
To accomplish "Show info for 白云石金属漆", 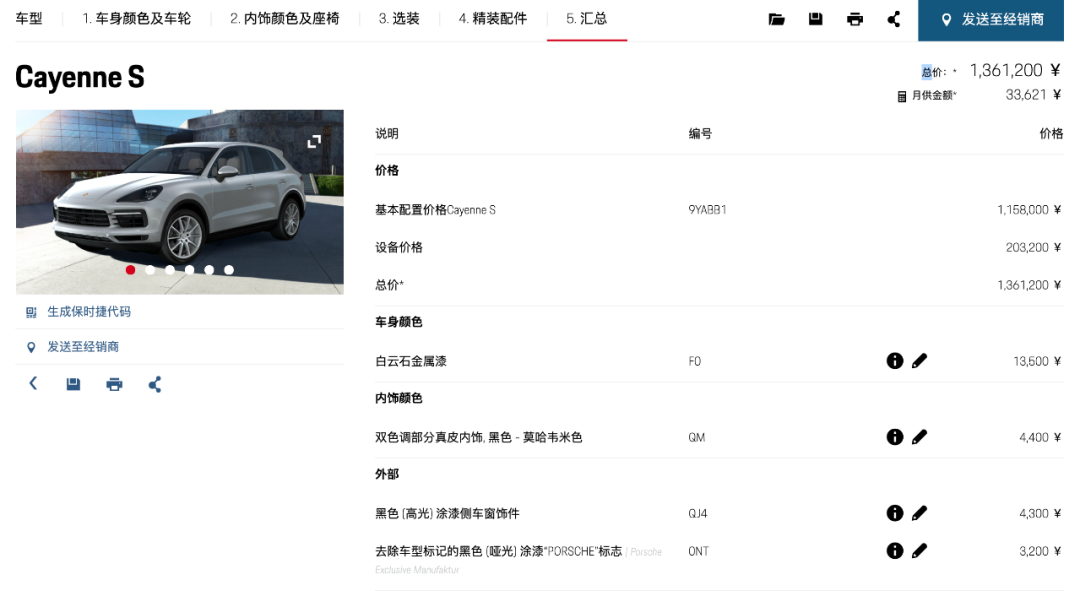I will coord(895,361).
